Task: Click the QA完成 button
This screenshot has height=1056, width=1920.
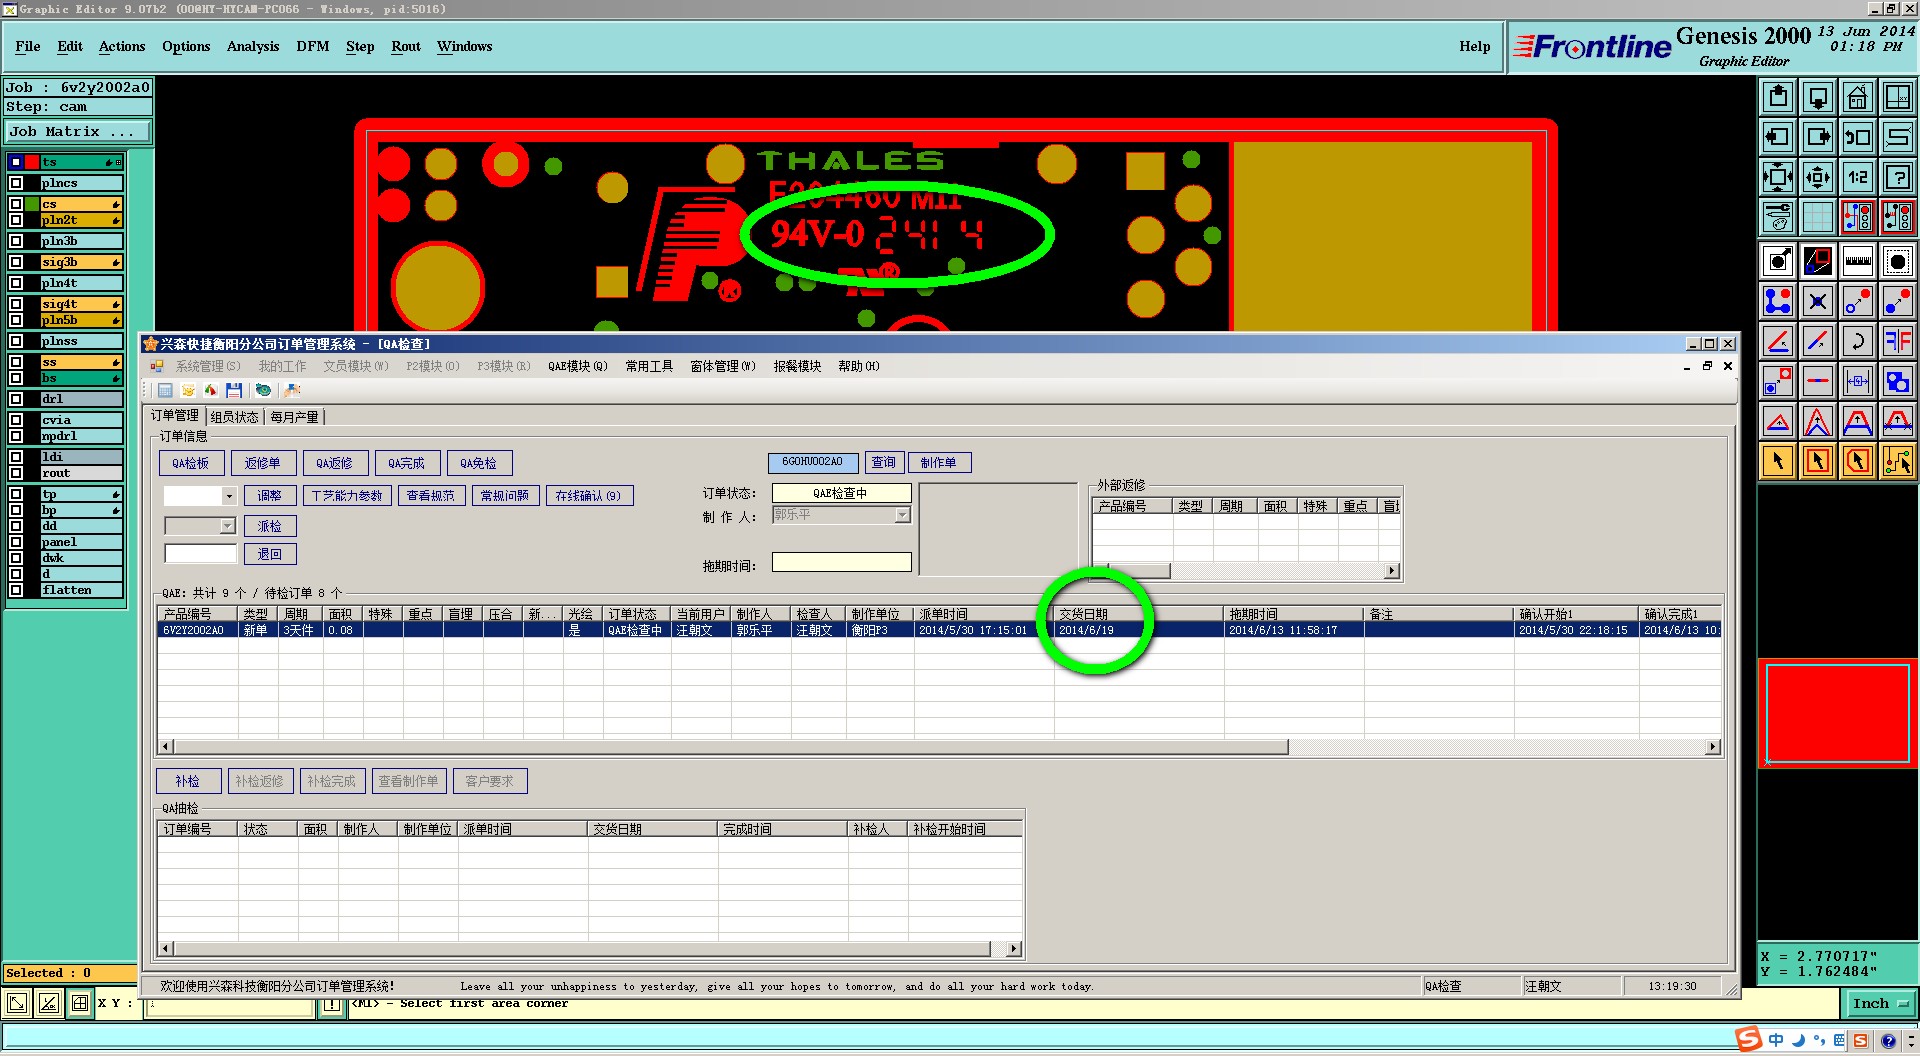Action: click(406, 463)
